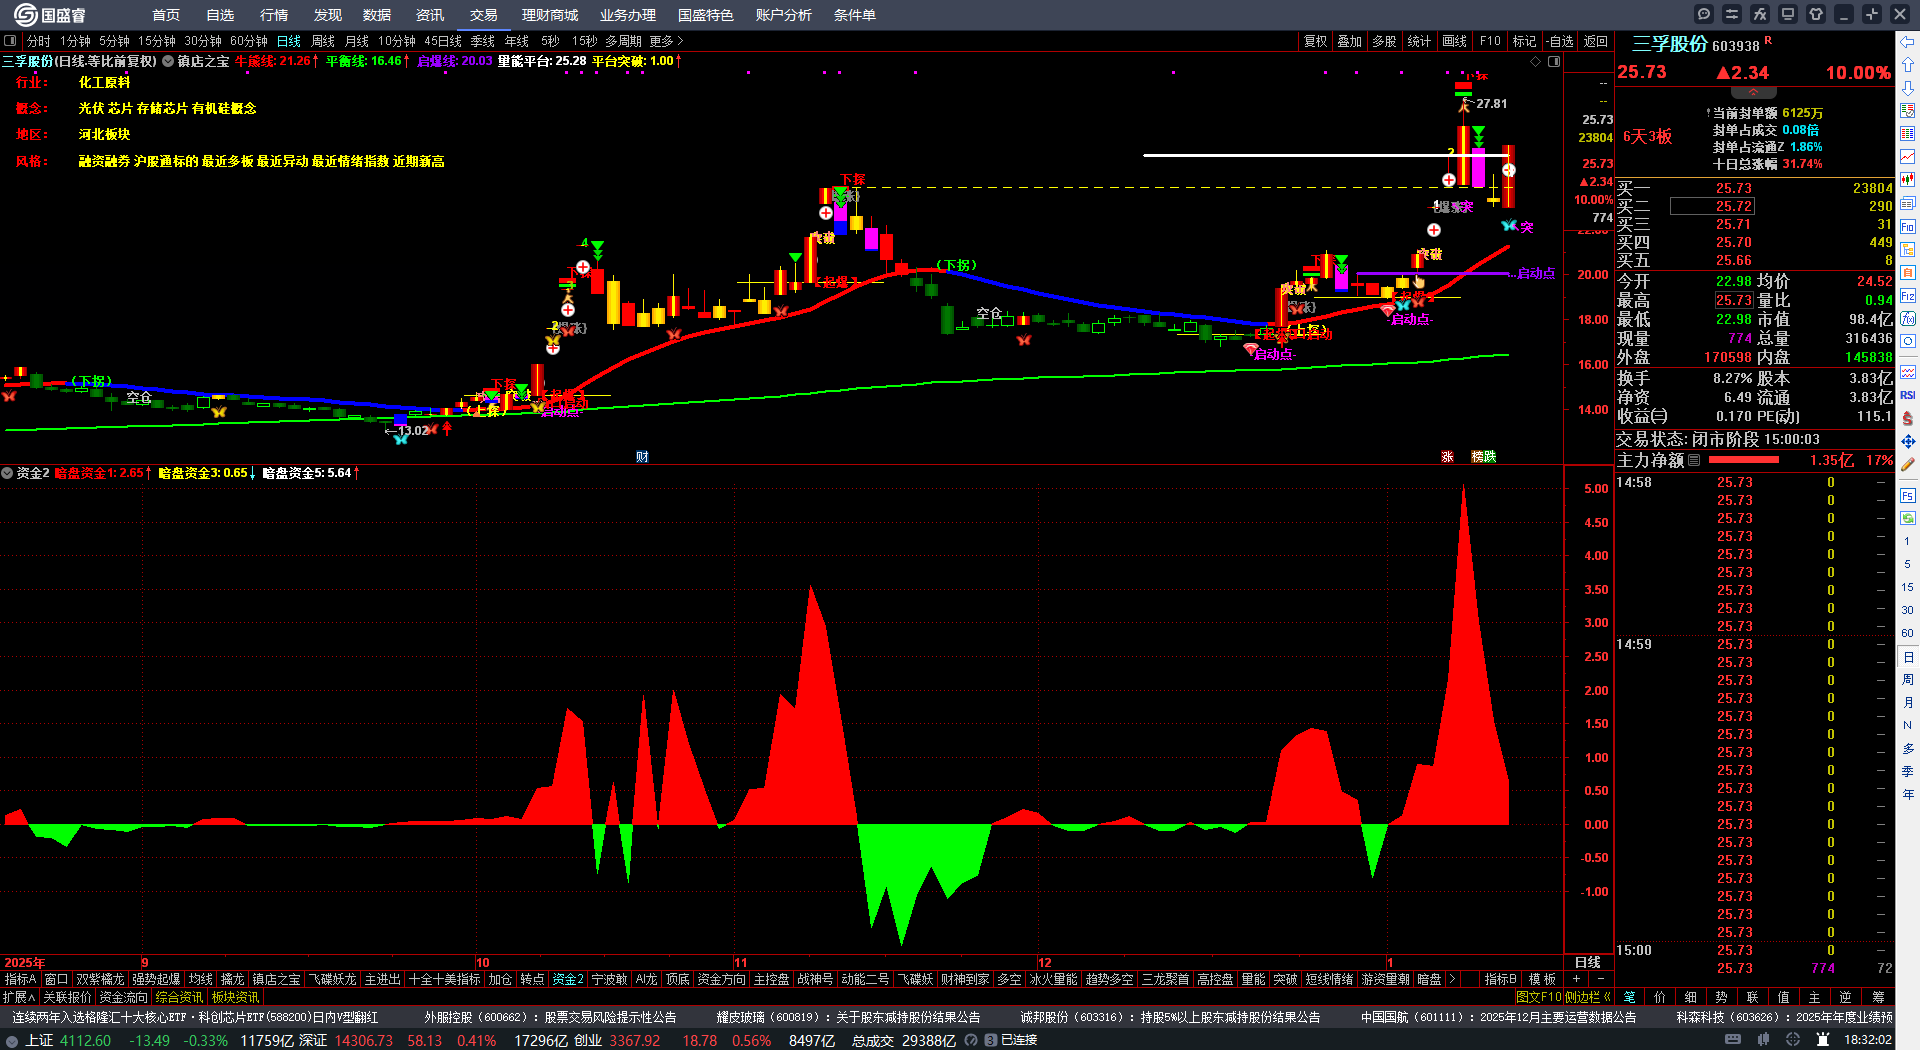Click the keyboard icon in status bar
The height and width of the screenshot is (1050, 1920).
point(1733,1040)
